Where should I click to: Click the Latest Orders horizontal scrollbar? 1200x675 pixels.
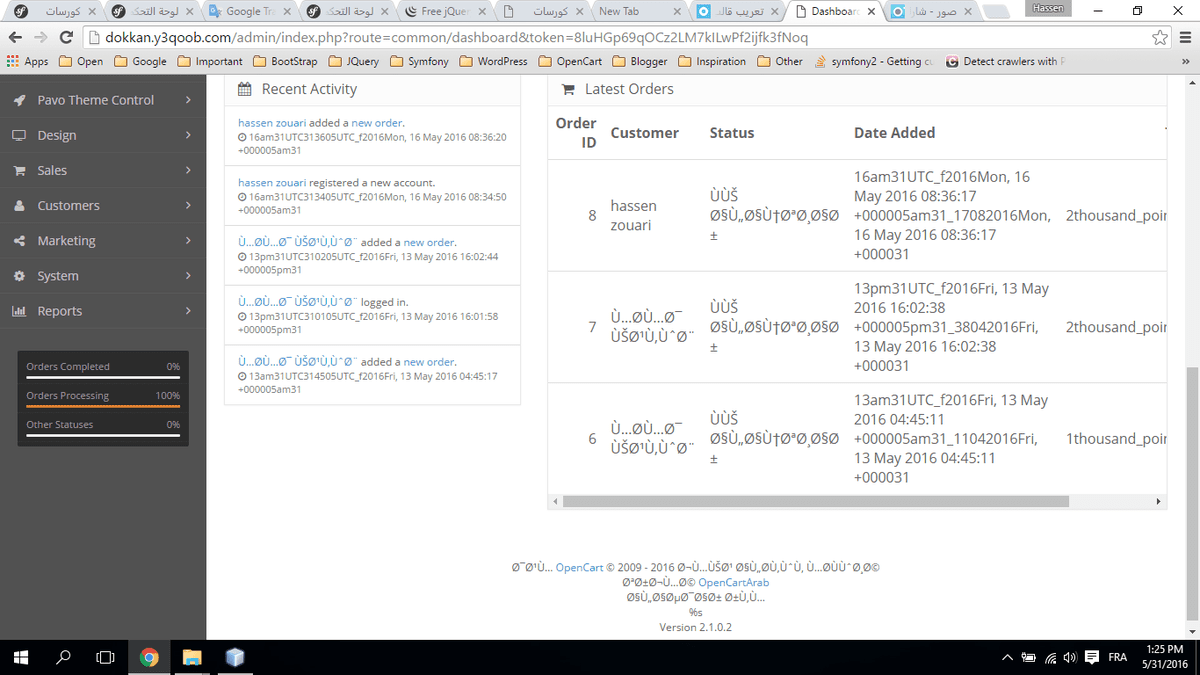(x=814, y=501)
